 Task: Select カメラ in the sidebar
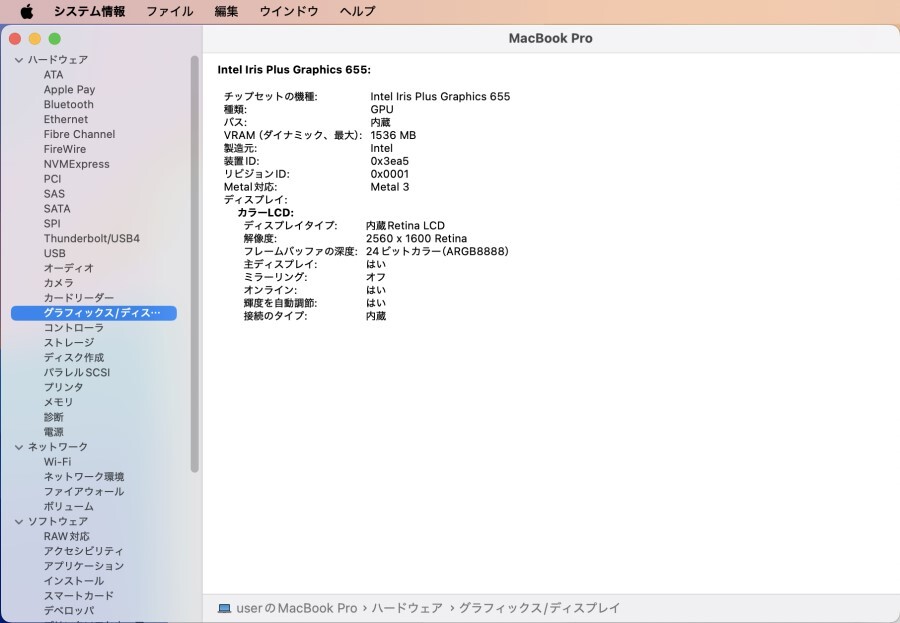coord(59,283)
